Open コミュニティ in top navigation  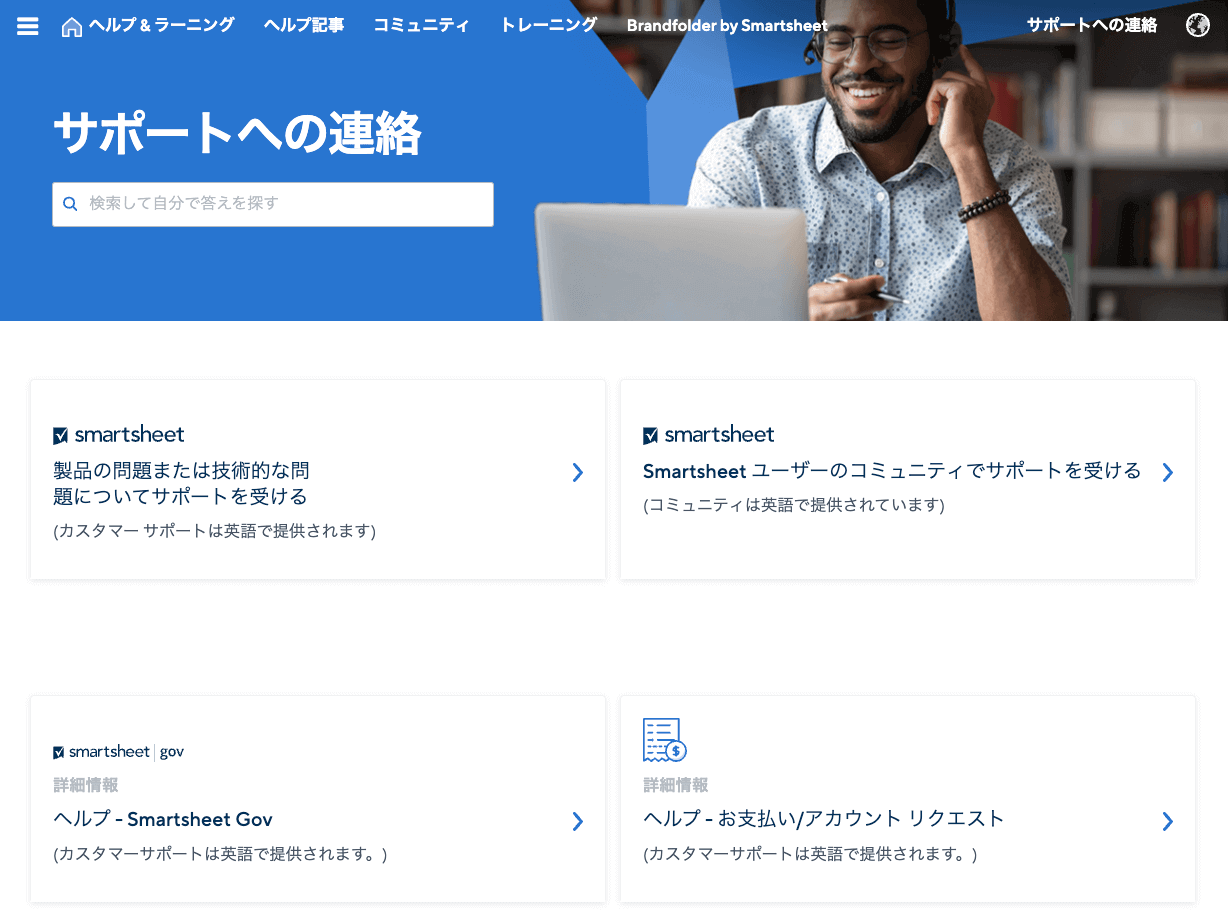[421, 25]
